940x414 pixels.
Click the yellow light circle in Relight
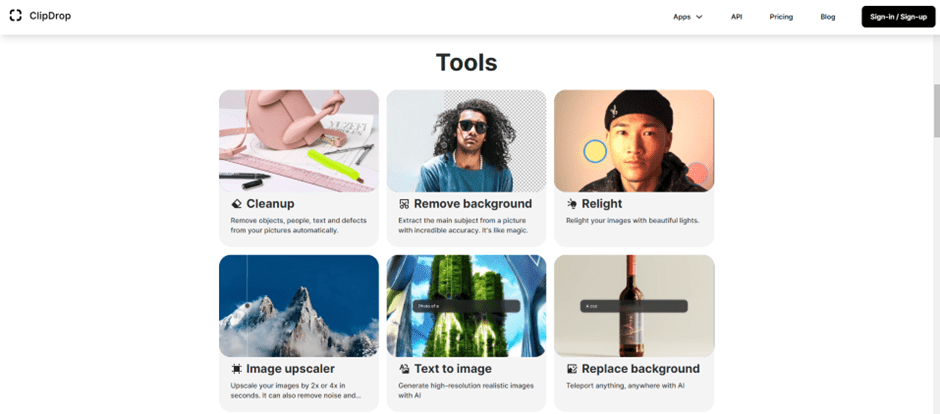click(595, 152)
